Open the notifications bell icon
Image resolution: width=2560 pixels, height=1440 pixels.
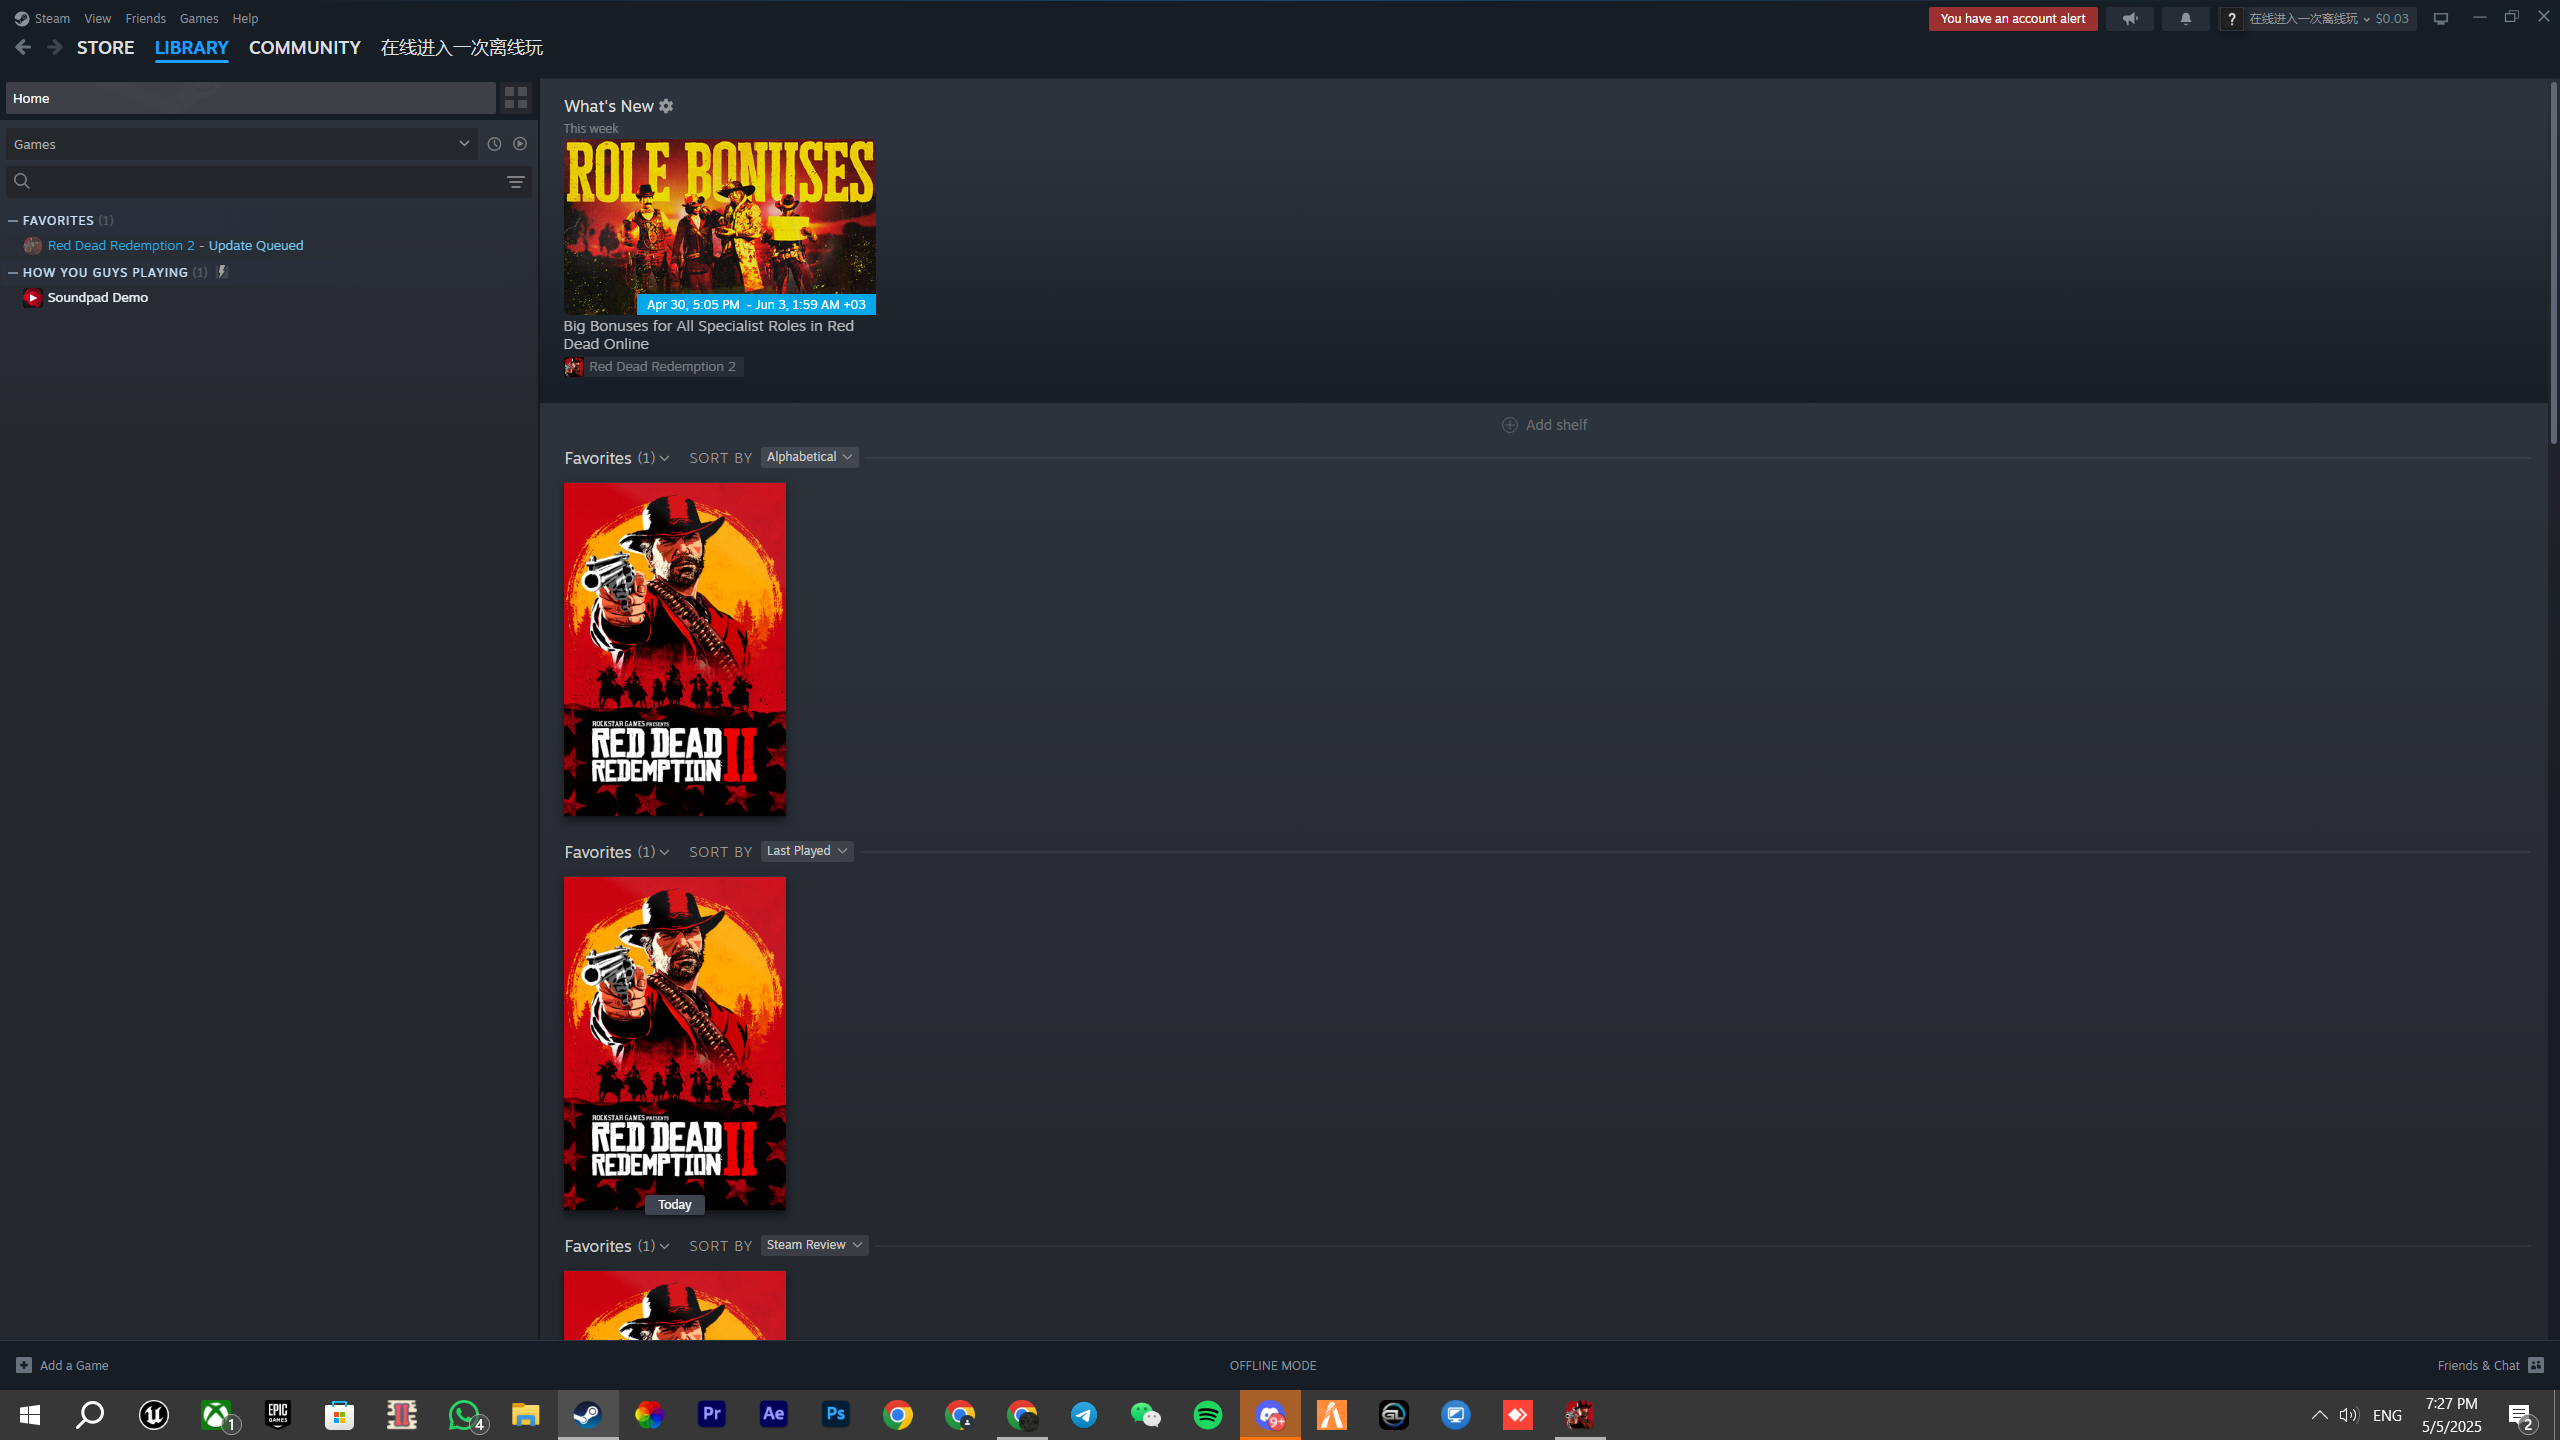click(x=2186, y=19)
